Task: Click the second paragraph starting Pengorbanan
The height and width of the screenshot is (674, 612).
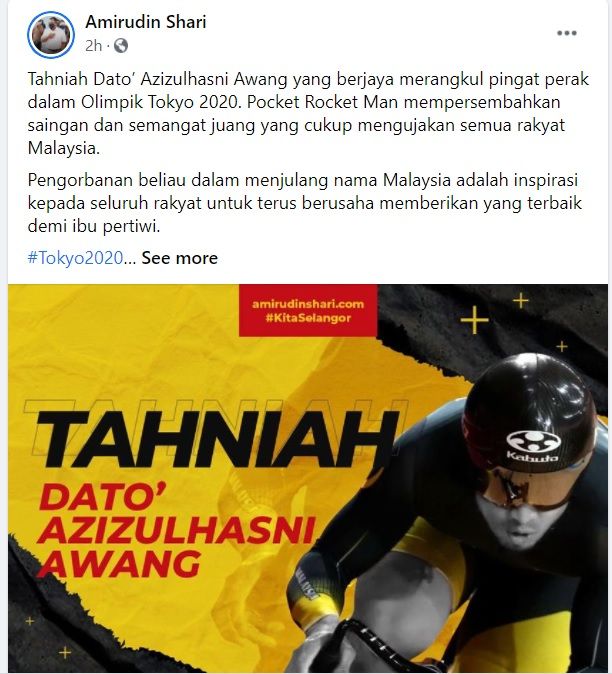Action: point(305,202)
